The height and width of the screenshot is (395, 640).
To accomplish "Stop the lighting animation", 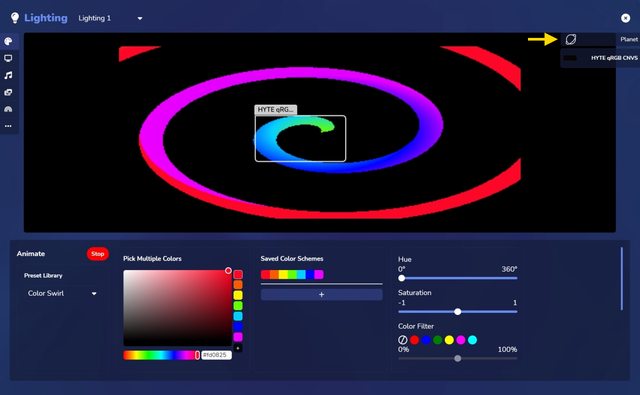I will 98,254.
